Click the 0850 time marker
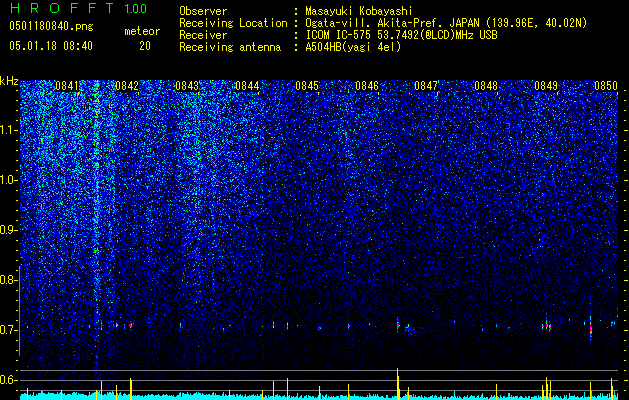 606,86
